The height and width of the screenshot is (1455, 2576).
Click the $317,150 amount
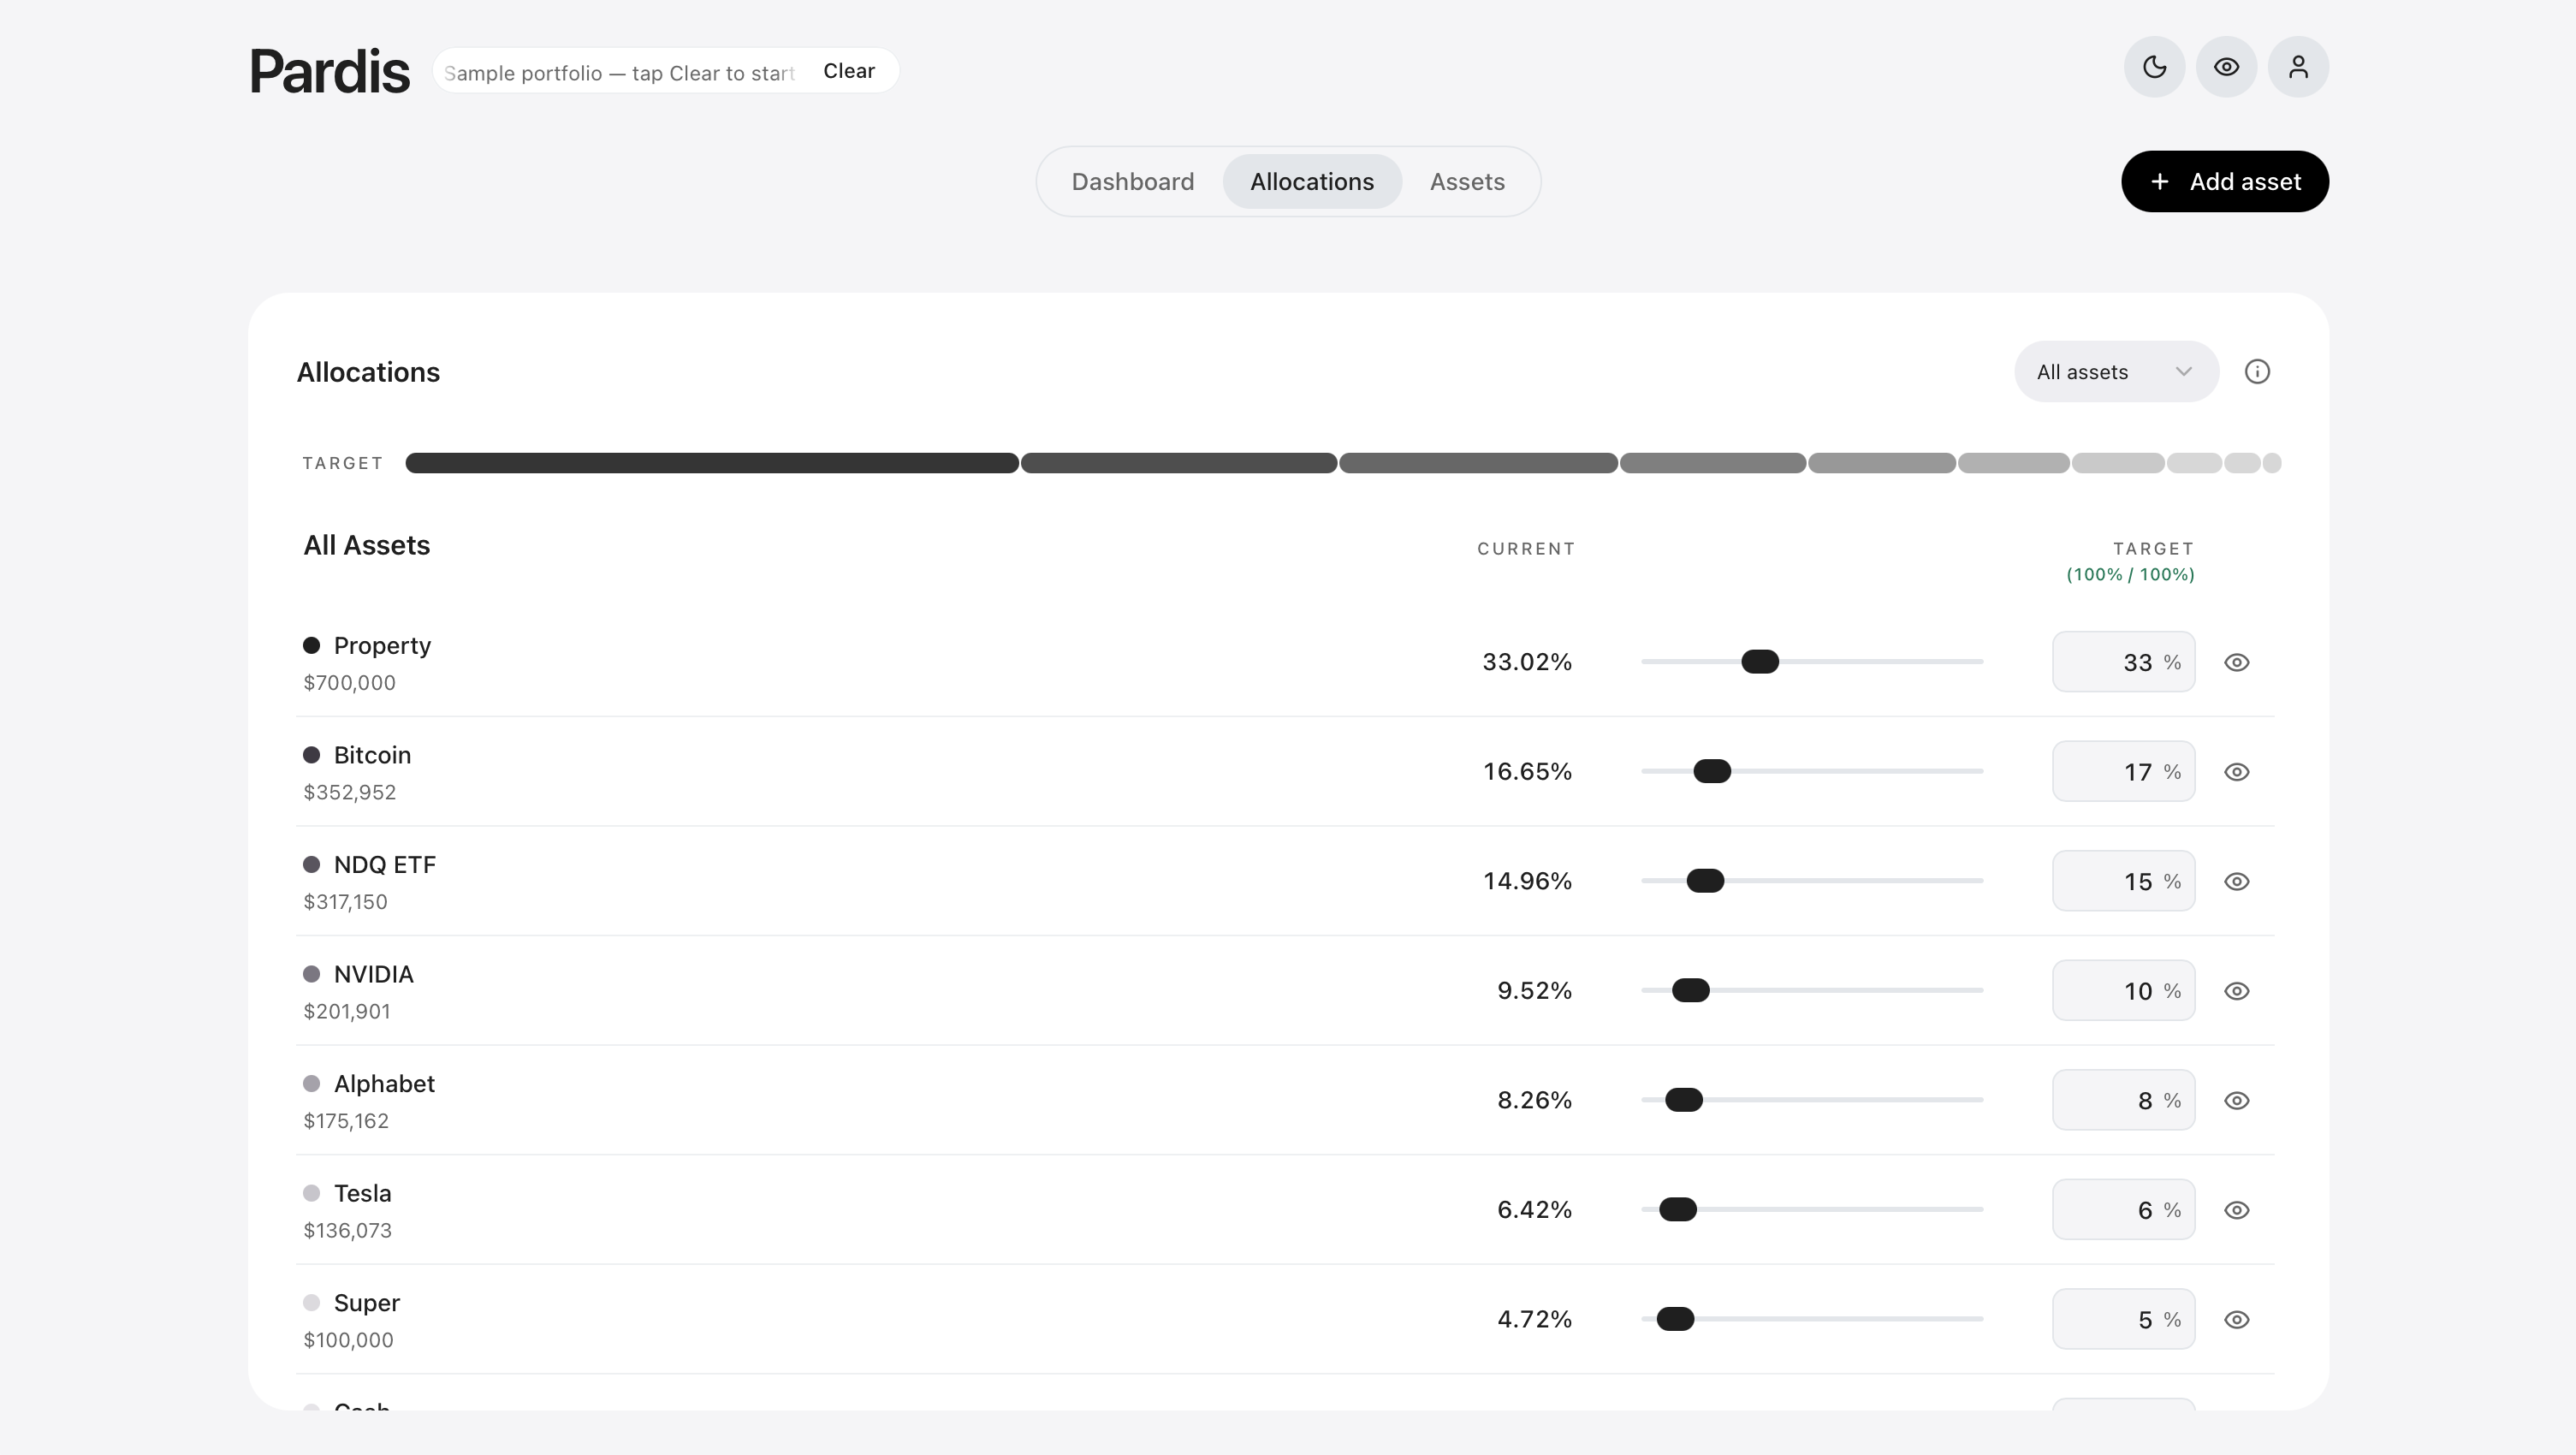pos(345,902)
